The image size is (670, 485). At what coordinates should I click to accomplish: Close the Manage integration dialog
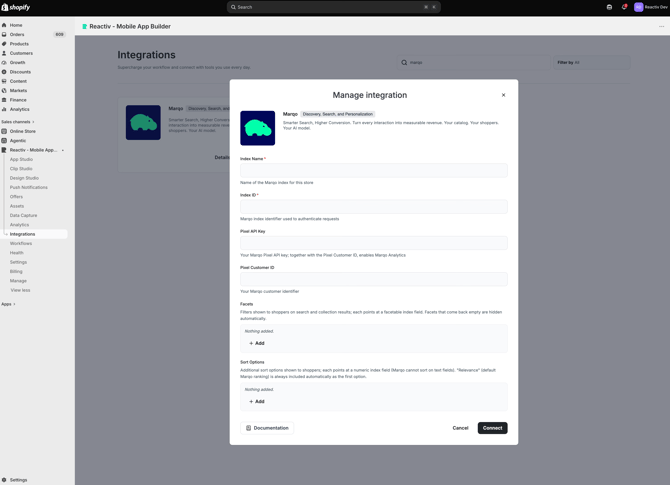[x=503, y=95]
